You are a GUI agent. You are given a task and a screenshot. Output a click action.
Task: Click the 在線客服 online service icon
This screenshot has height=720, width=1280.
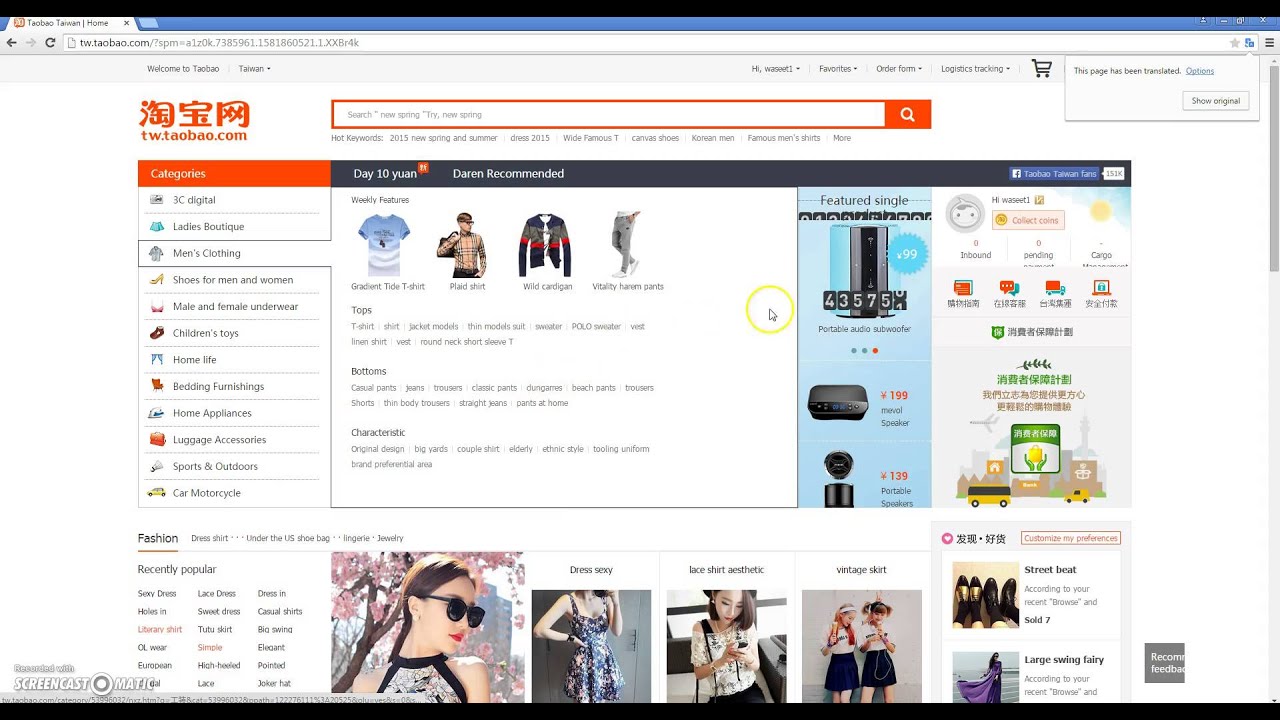(x=1008, y=288)
